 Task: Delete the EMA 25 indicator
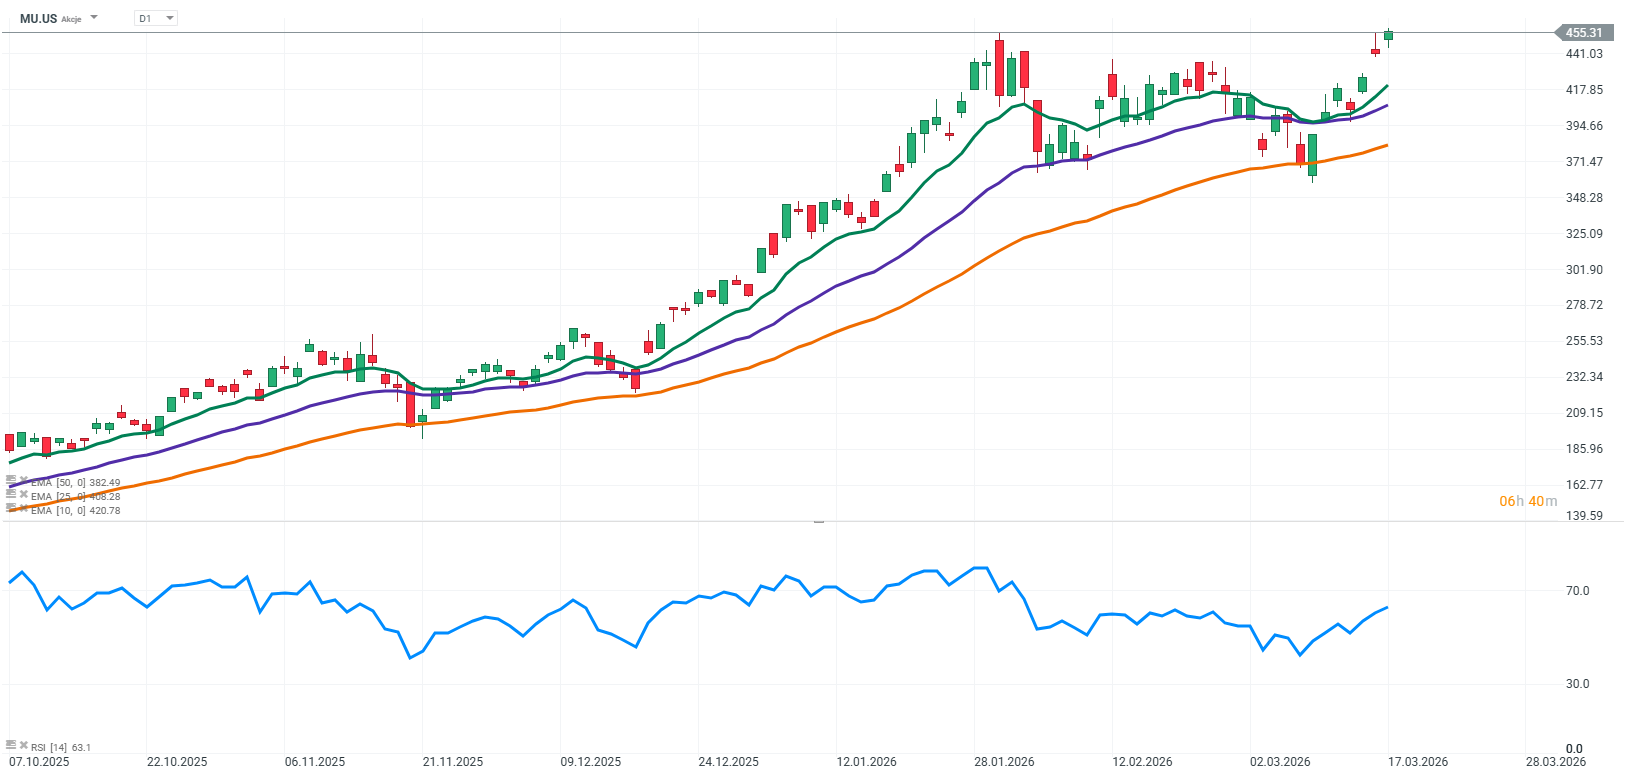tap(23, 495)
